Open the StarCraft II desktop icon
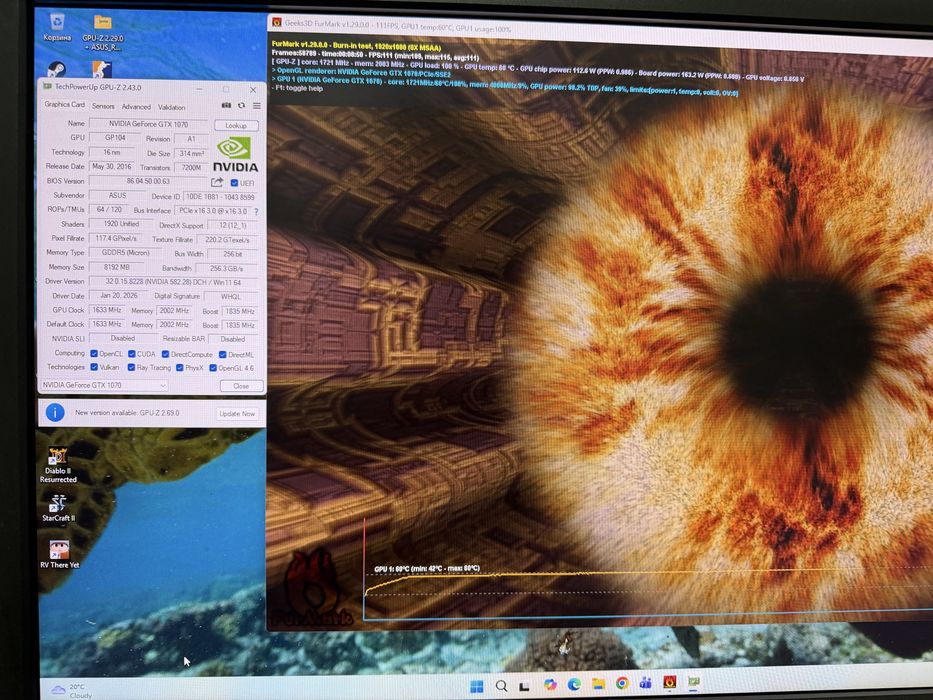This screenshot has width=933, height=700. pos(58,508)
